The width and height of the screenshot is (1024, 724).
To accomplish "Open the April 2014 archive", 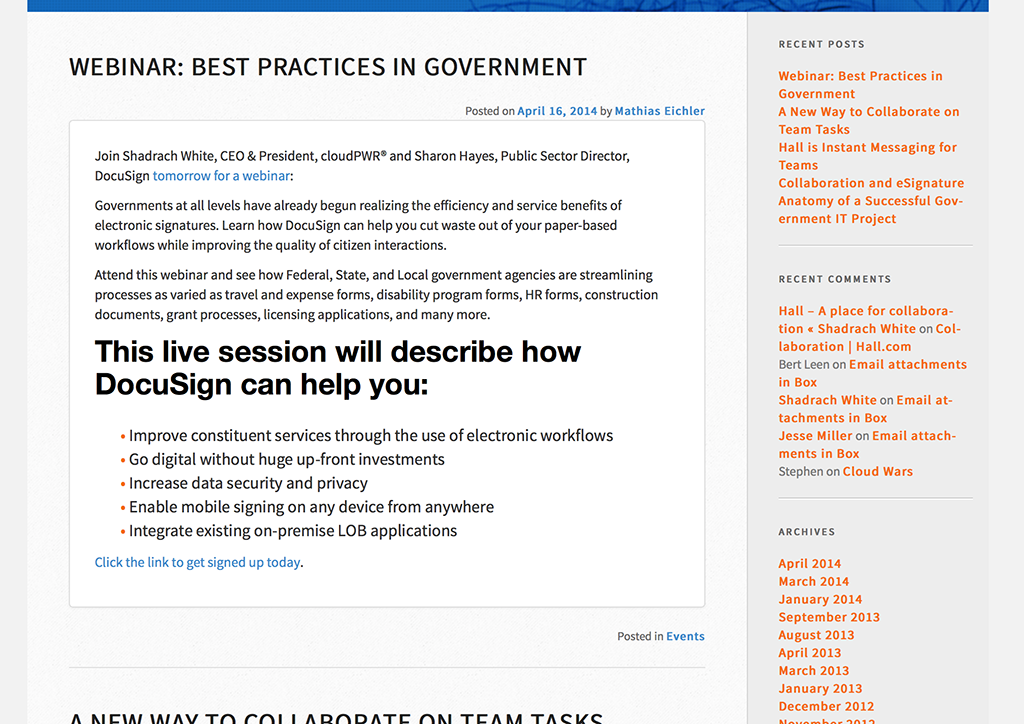I will (x=810, y=563).
